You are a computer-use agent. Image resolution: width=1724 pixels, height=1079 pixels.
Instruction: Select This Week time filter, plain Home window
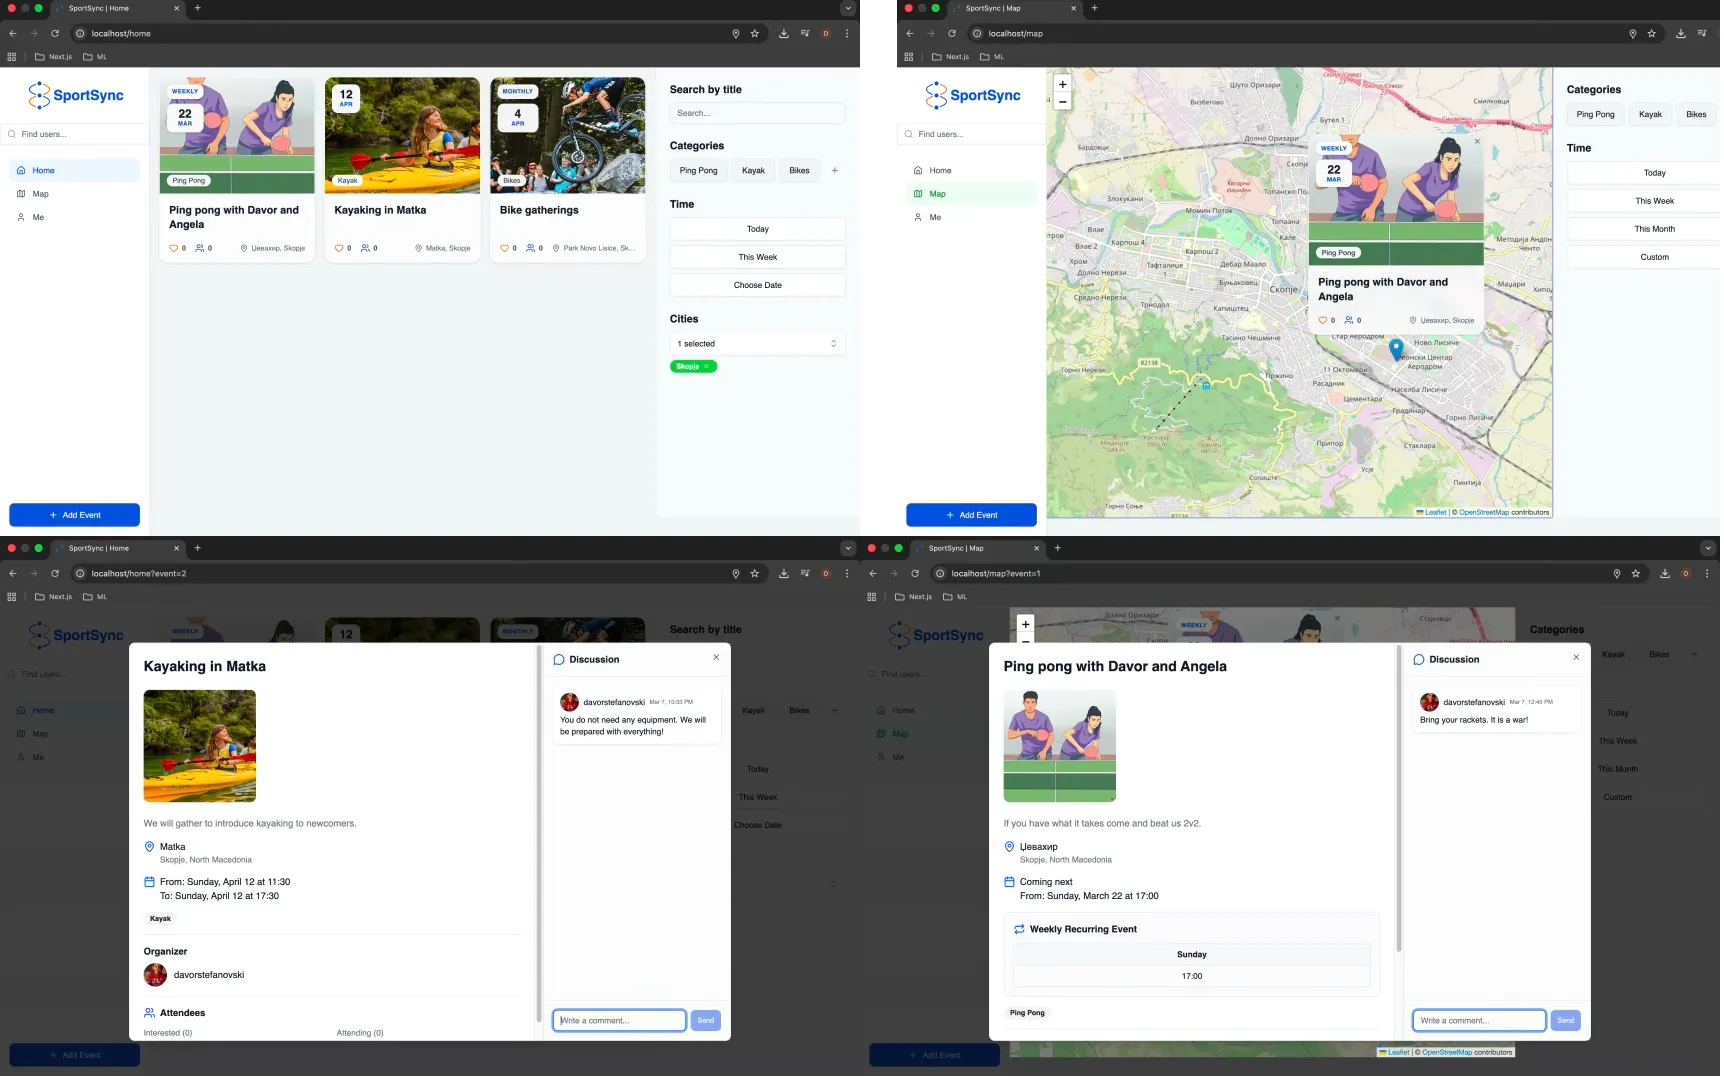pos(759,258)
